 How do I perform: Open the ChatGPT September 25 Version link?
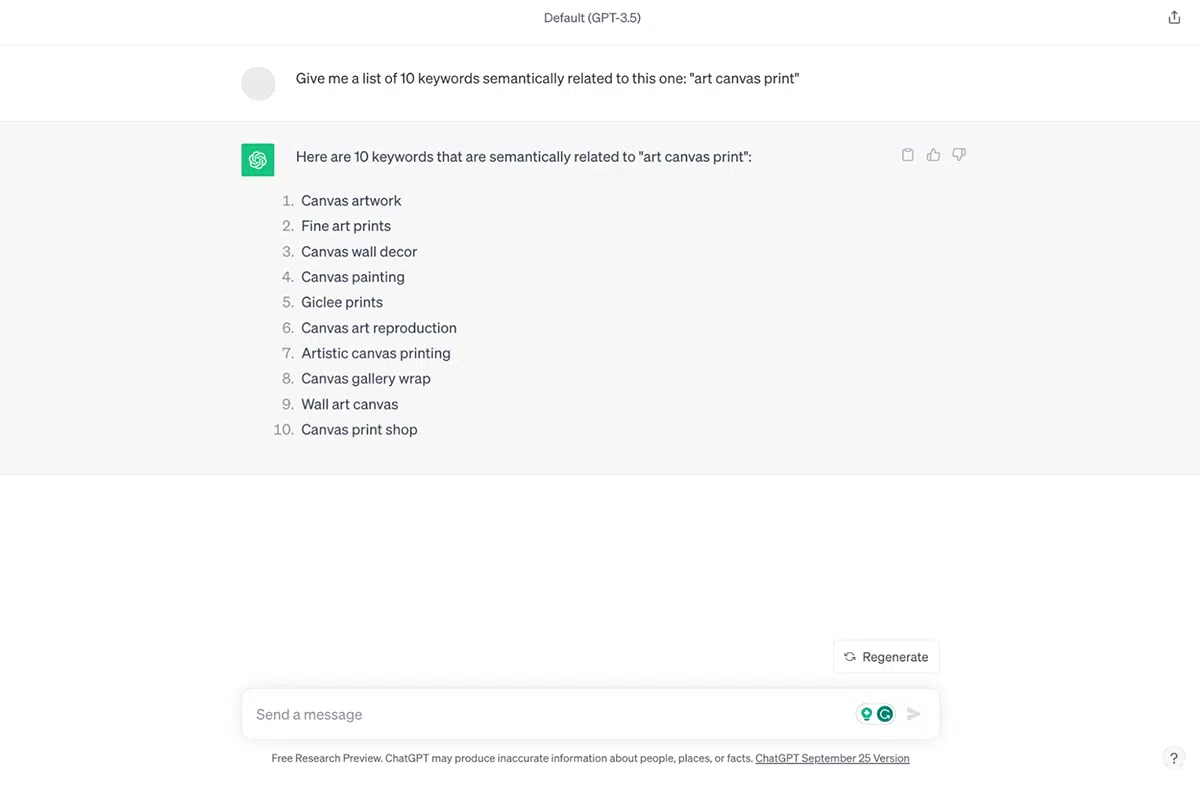pyautogui.click(x=832, y=759)
